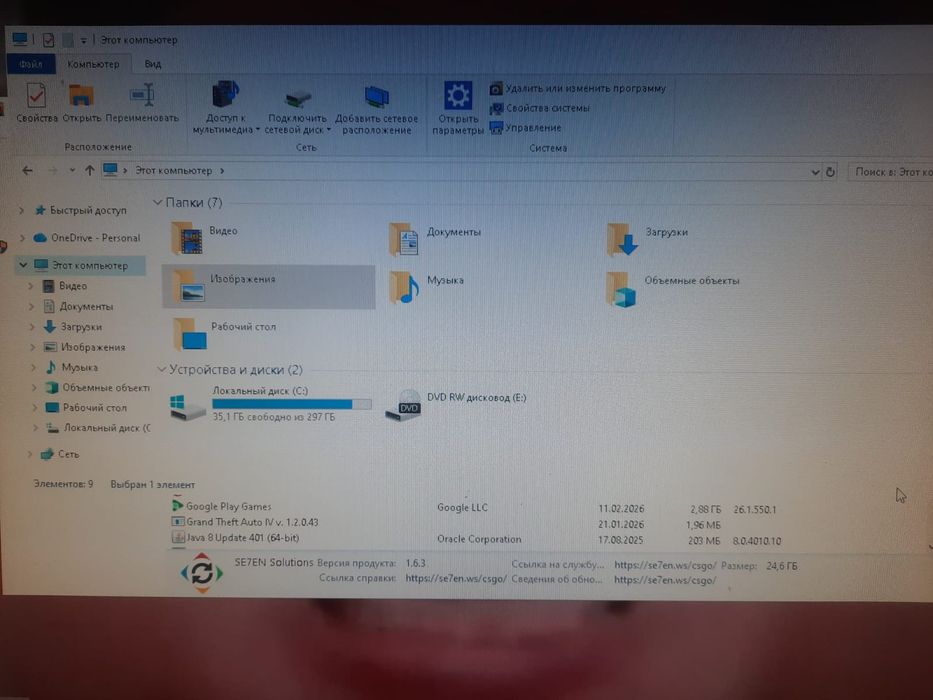Image resolution: width=933 pixels, height=700 pixels.
Task: Go up one level with up arrow
Action: click(90, 170)
